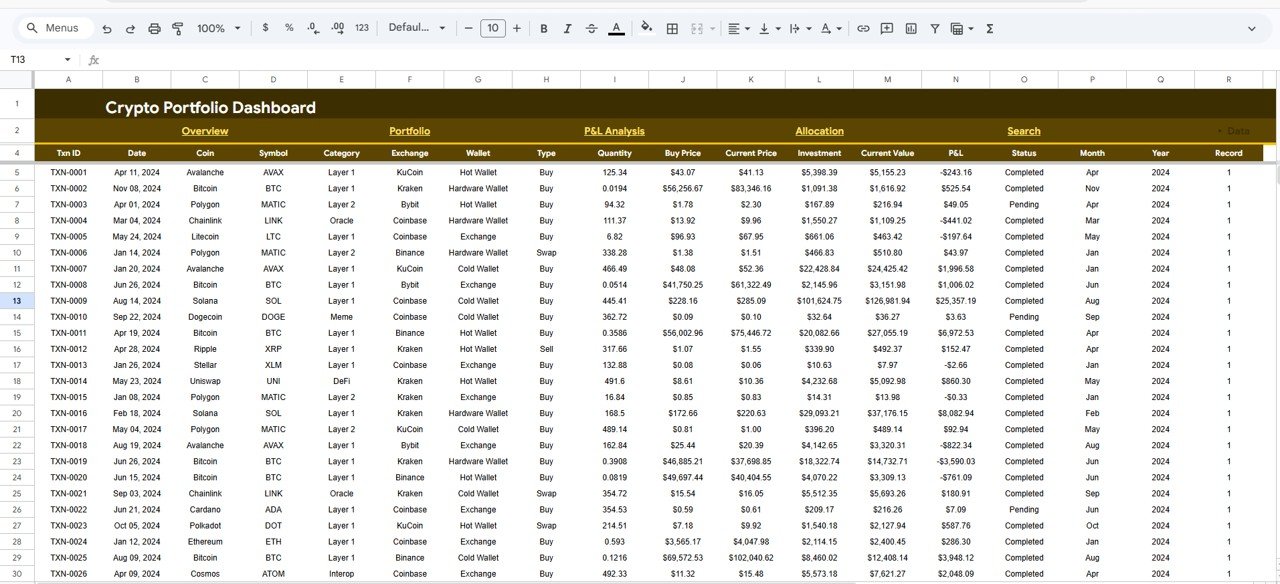This screenshot has height=584, width=1280.
Task: Apply percent format
Action: pos(289,28)
